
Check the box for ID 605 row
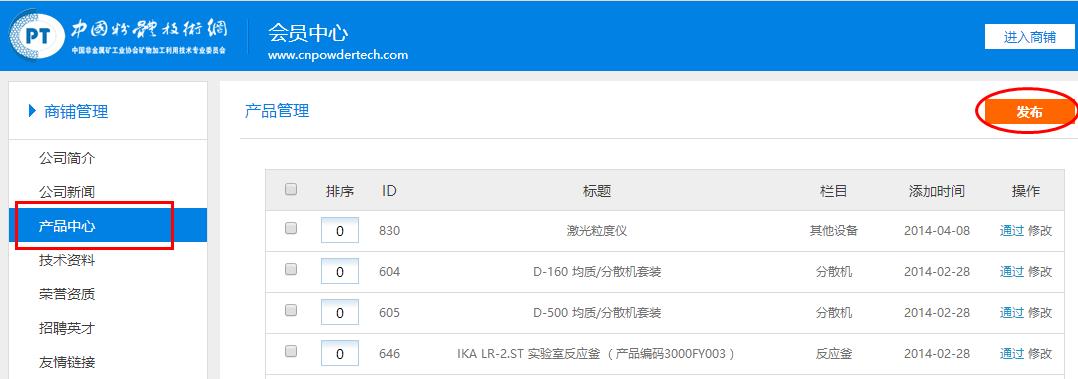coord(291,310)
